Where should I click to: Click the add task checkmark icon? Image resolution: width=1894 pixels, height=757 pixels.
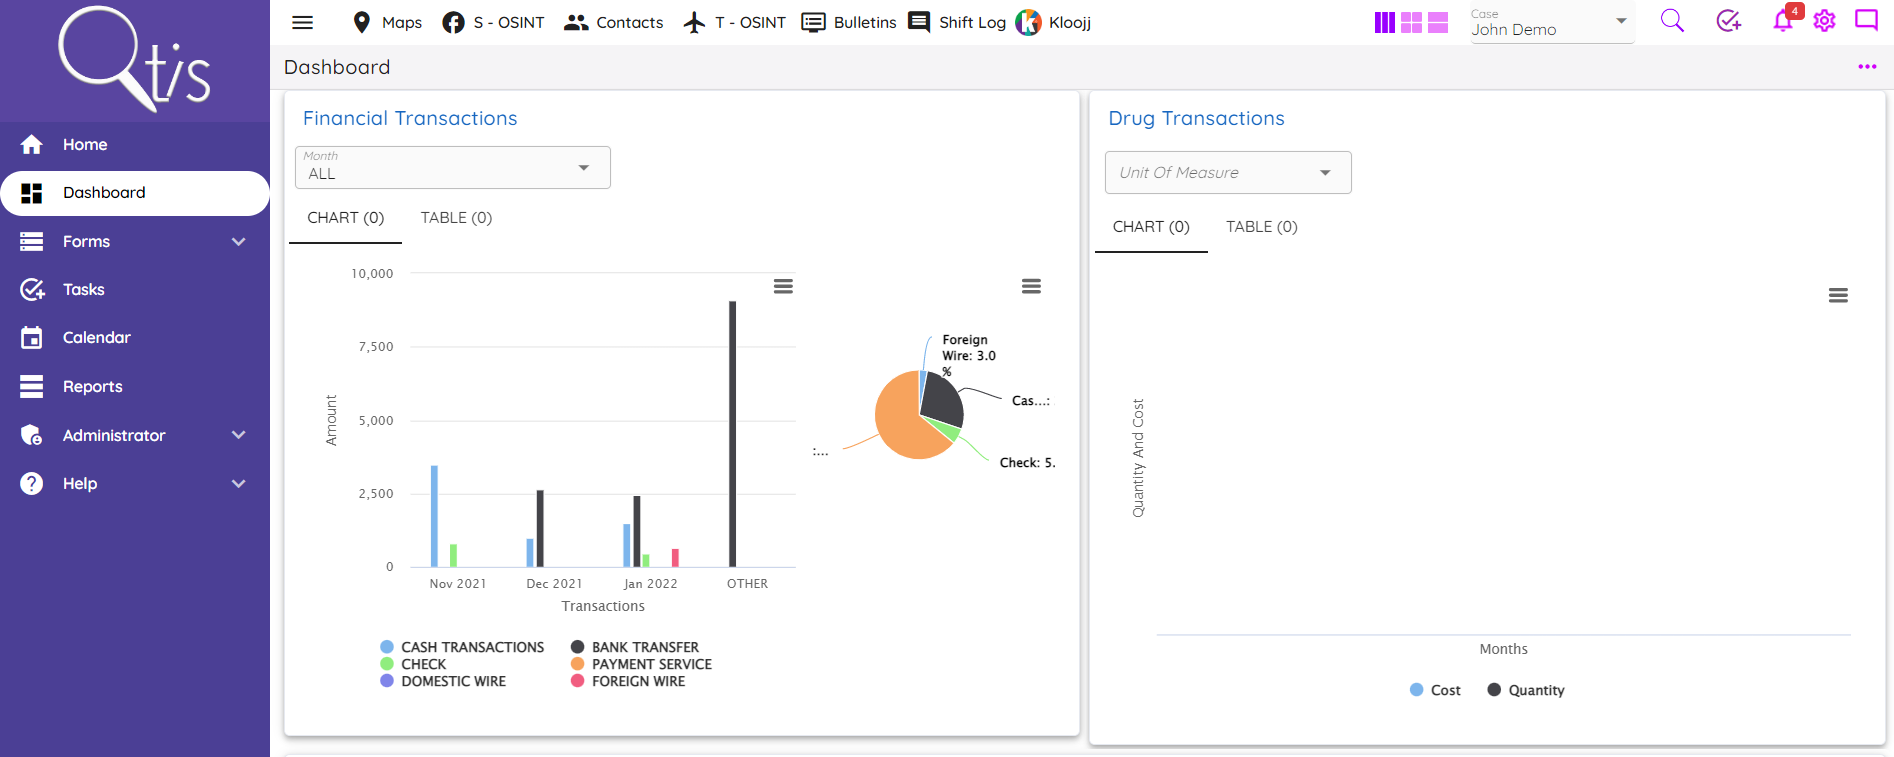(x=1728, y=21)
